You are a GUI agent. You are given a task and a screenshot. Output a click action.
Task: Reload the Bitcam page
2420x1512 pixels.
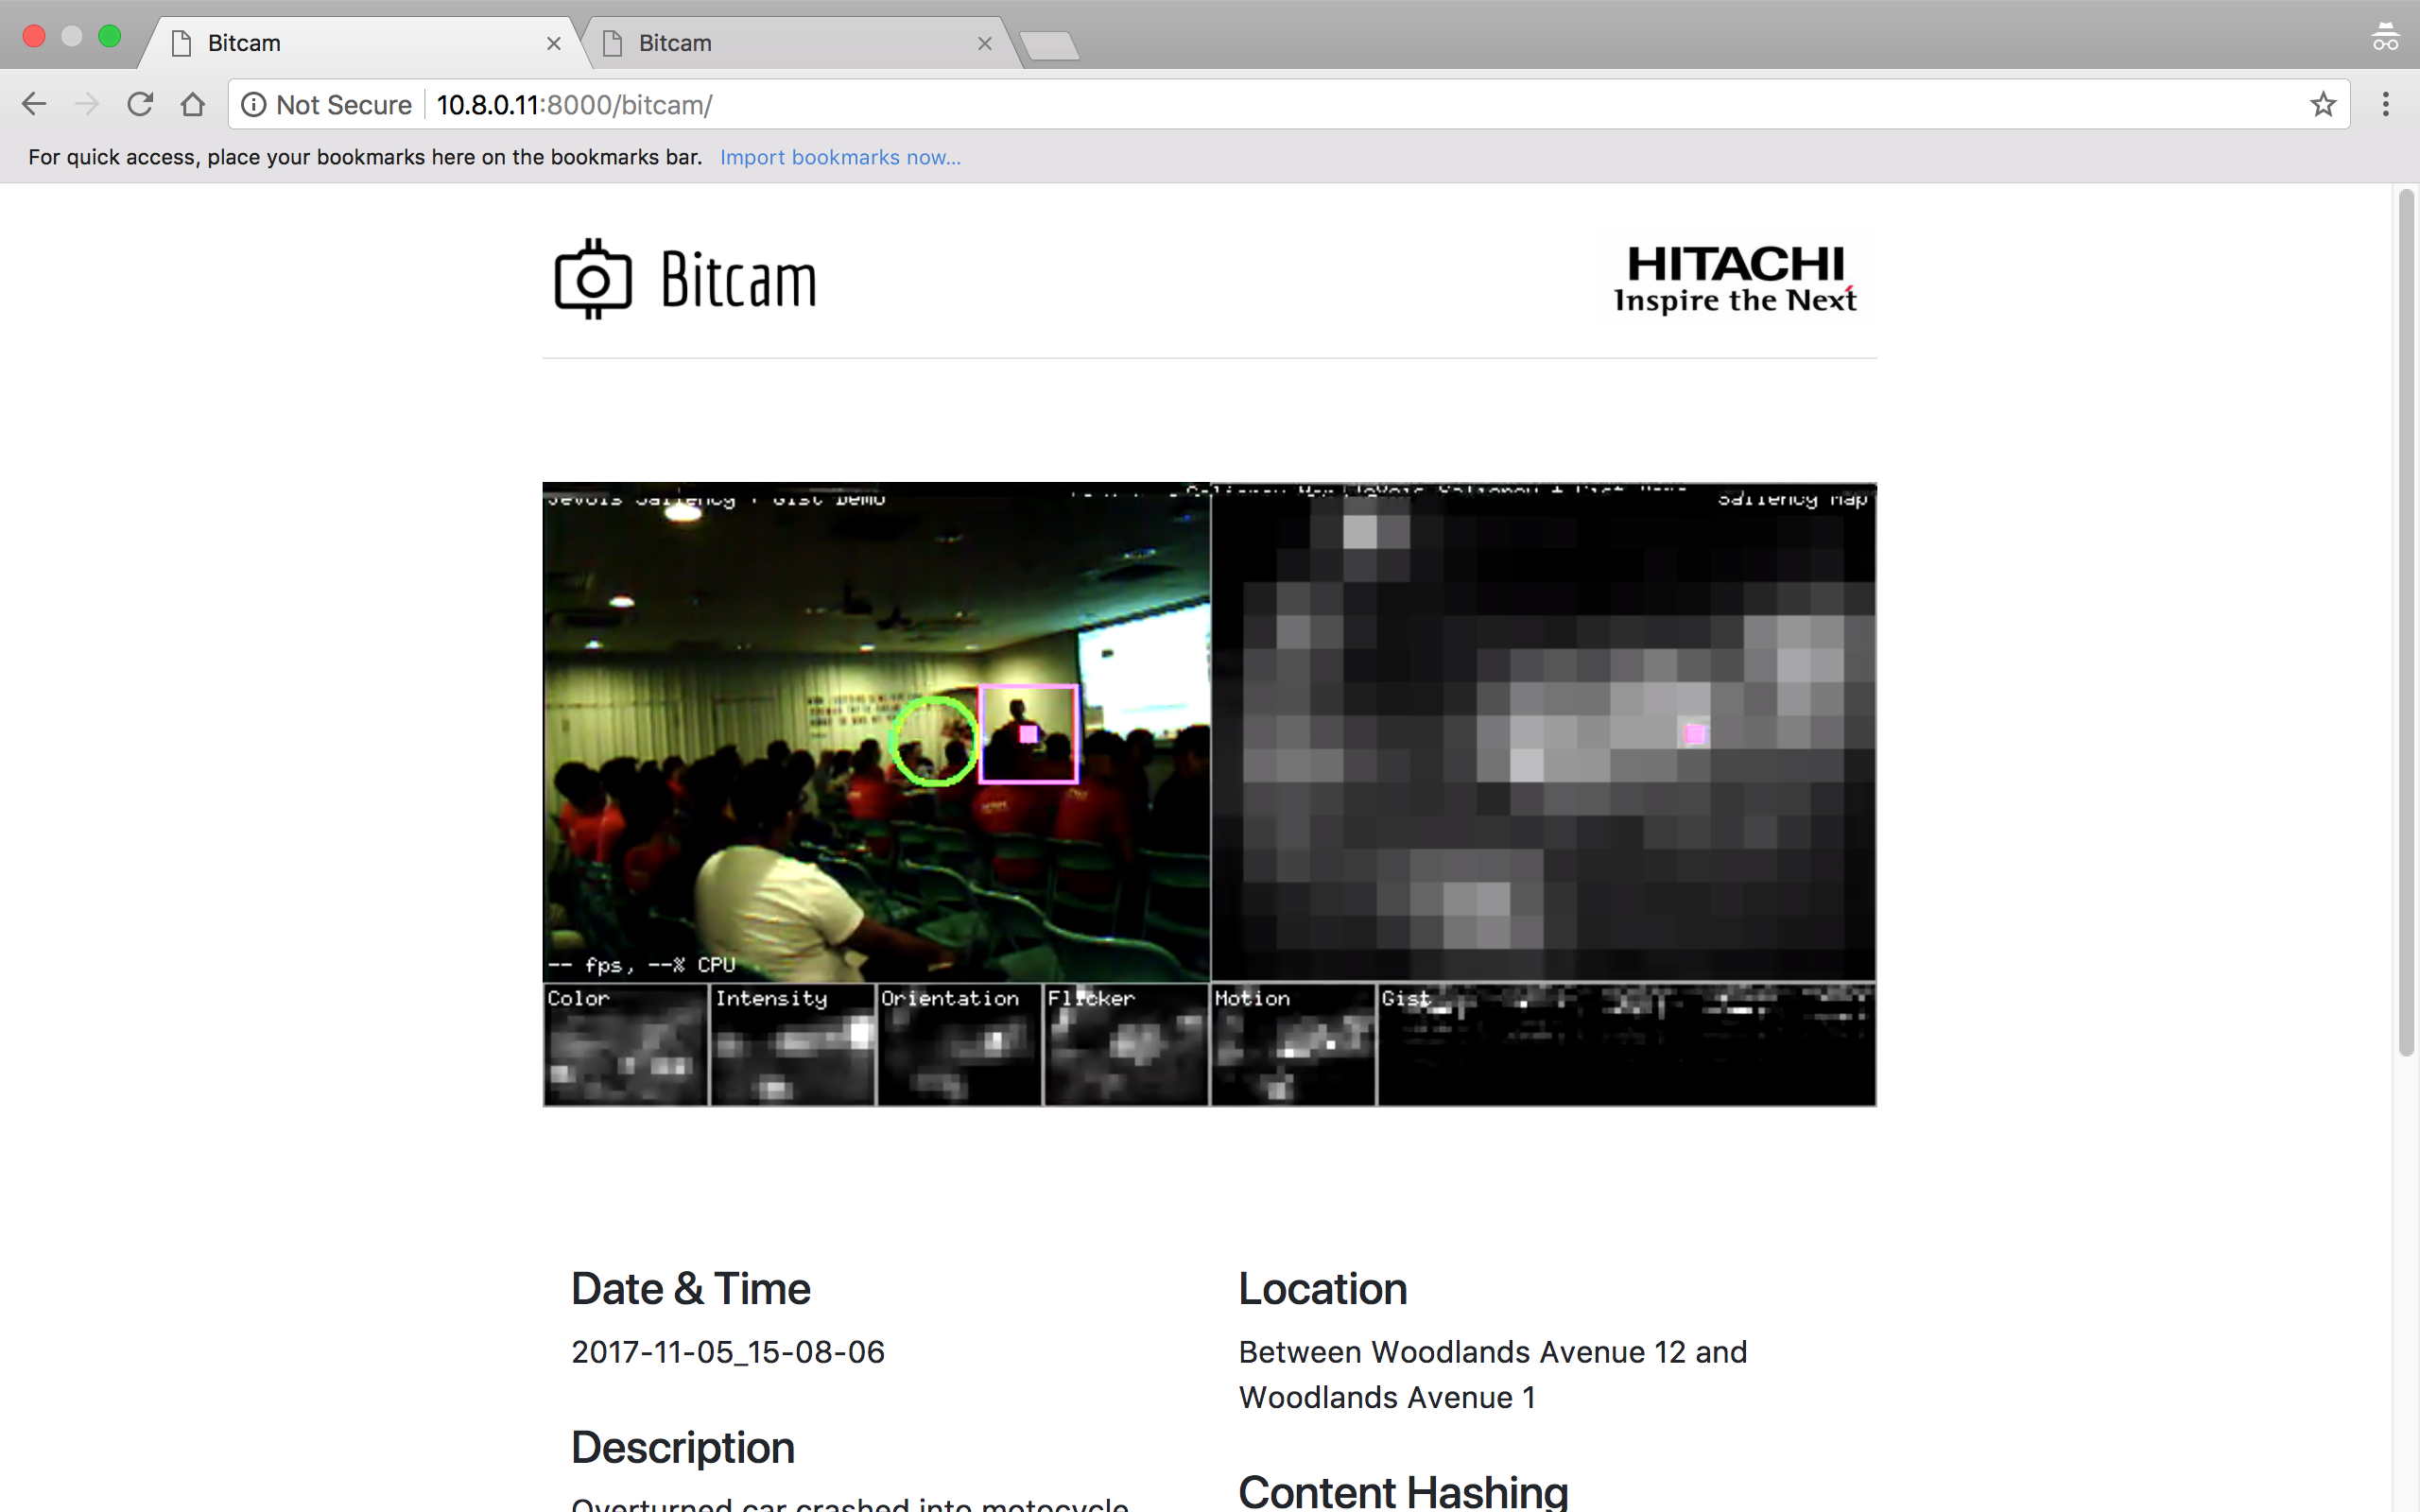[x=140, y=104]
